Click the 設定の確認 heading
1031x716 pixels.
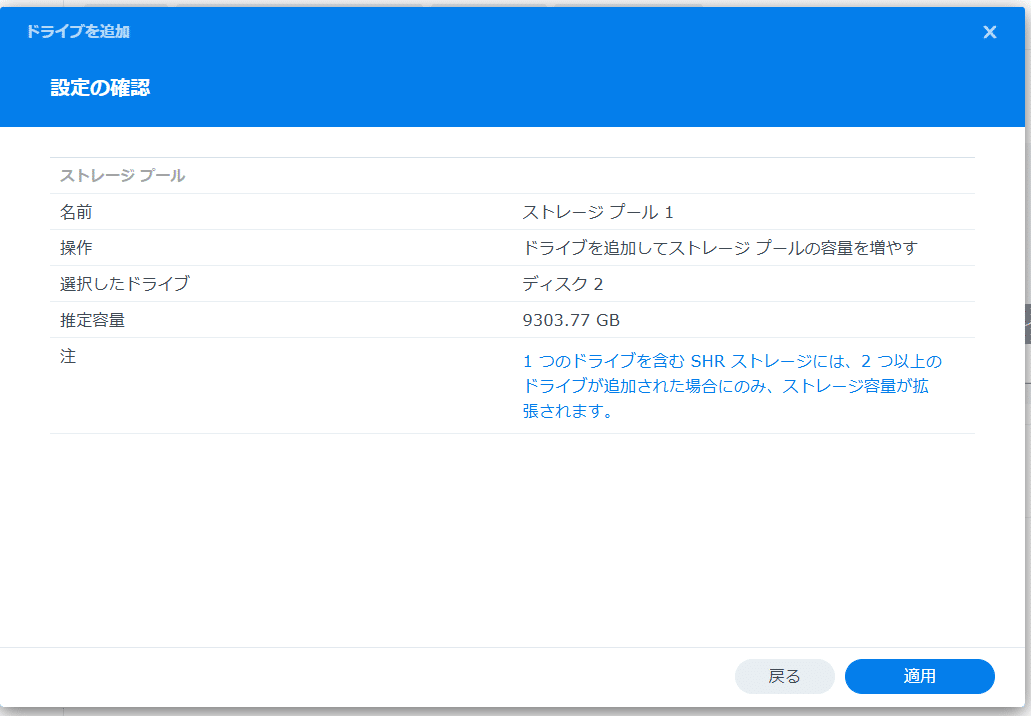[100, 87]
